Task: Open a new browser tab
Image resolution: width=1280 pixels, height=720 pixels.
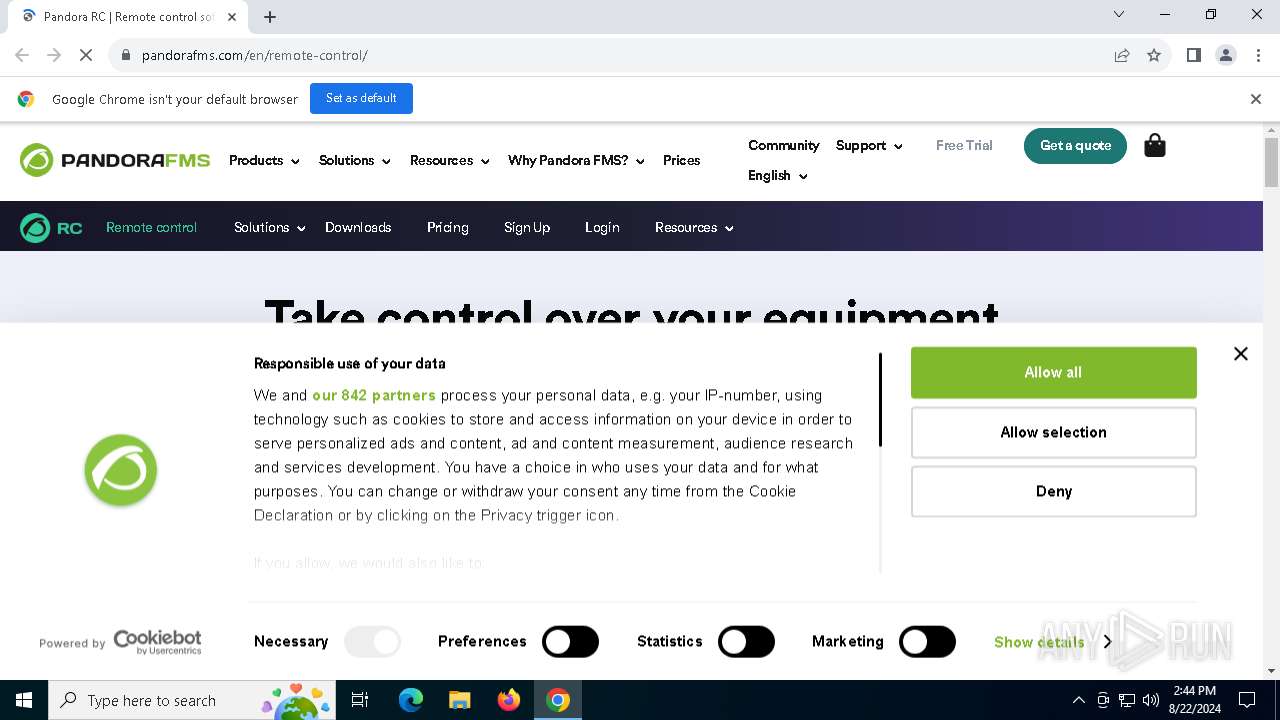Action: pyautogui.click(x=270, y=16)
